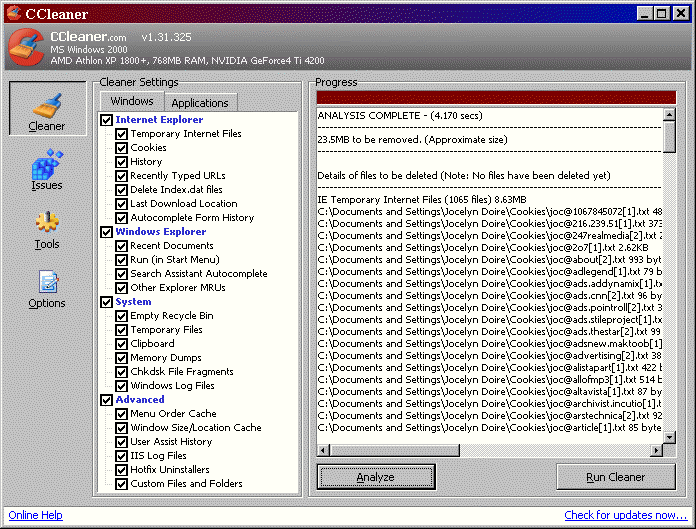
Task: Uncheck the Advanced group checkbox
Action: (107, 400)
